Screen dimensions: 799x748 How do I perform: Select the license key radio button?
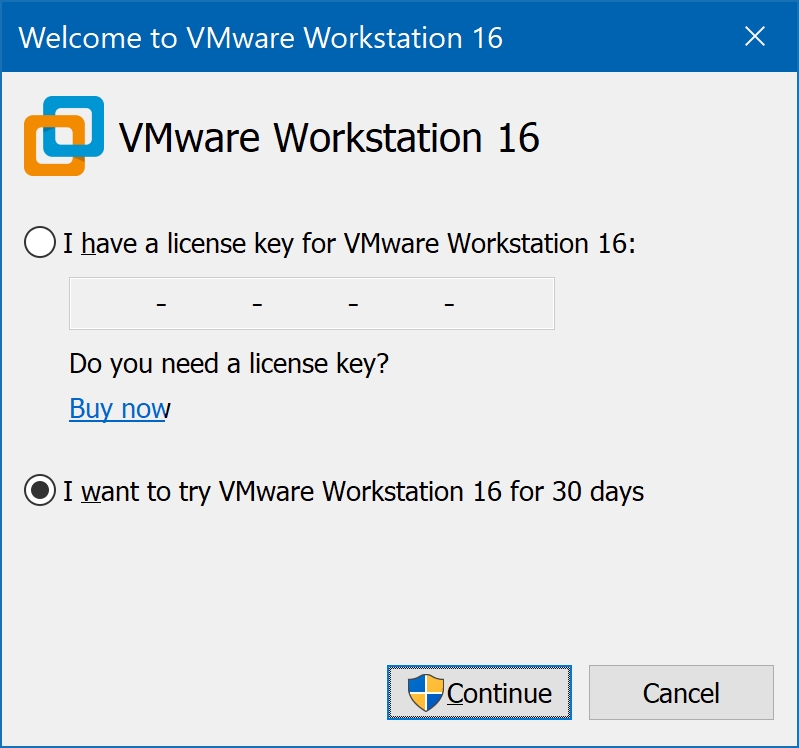(40, 242)
